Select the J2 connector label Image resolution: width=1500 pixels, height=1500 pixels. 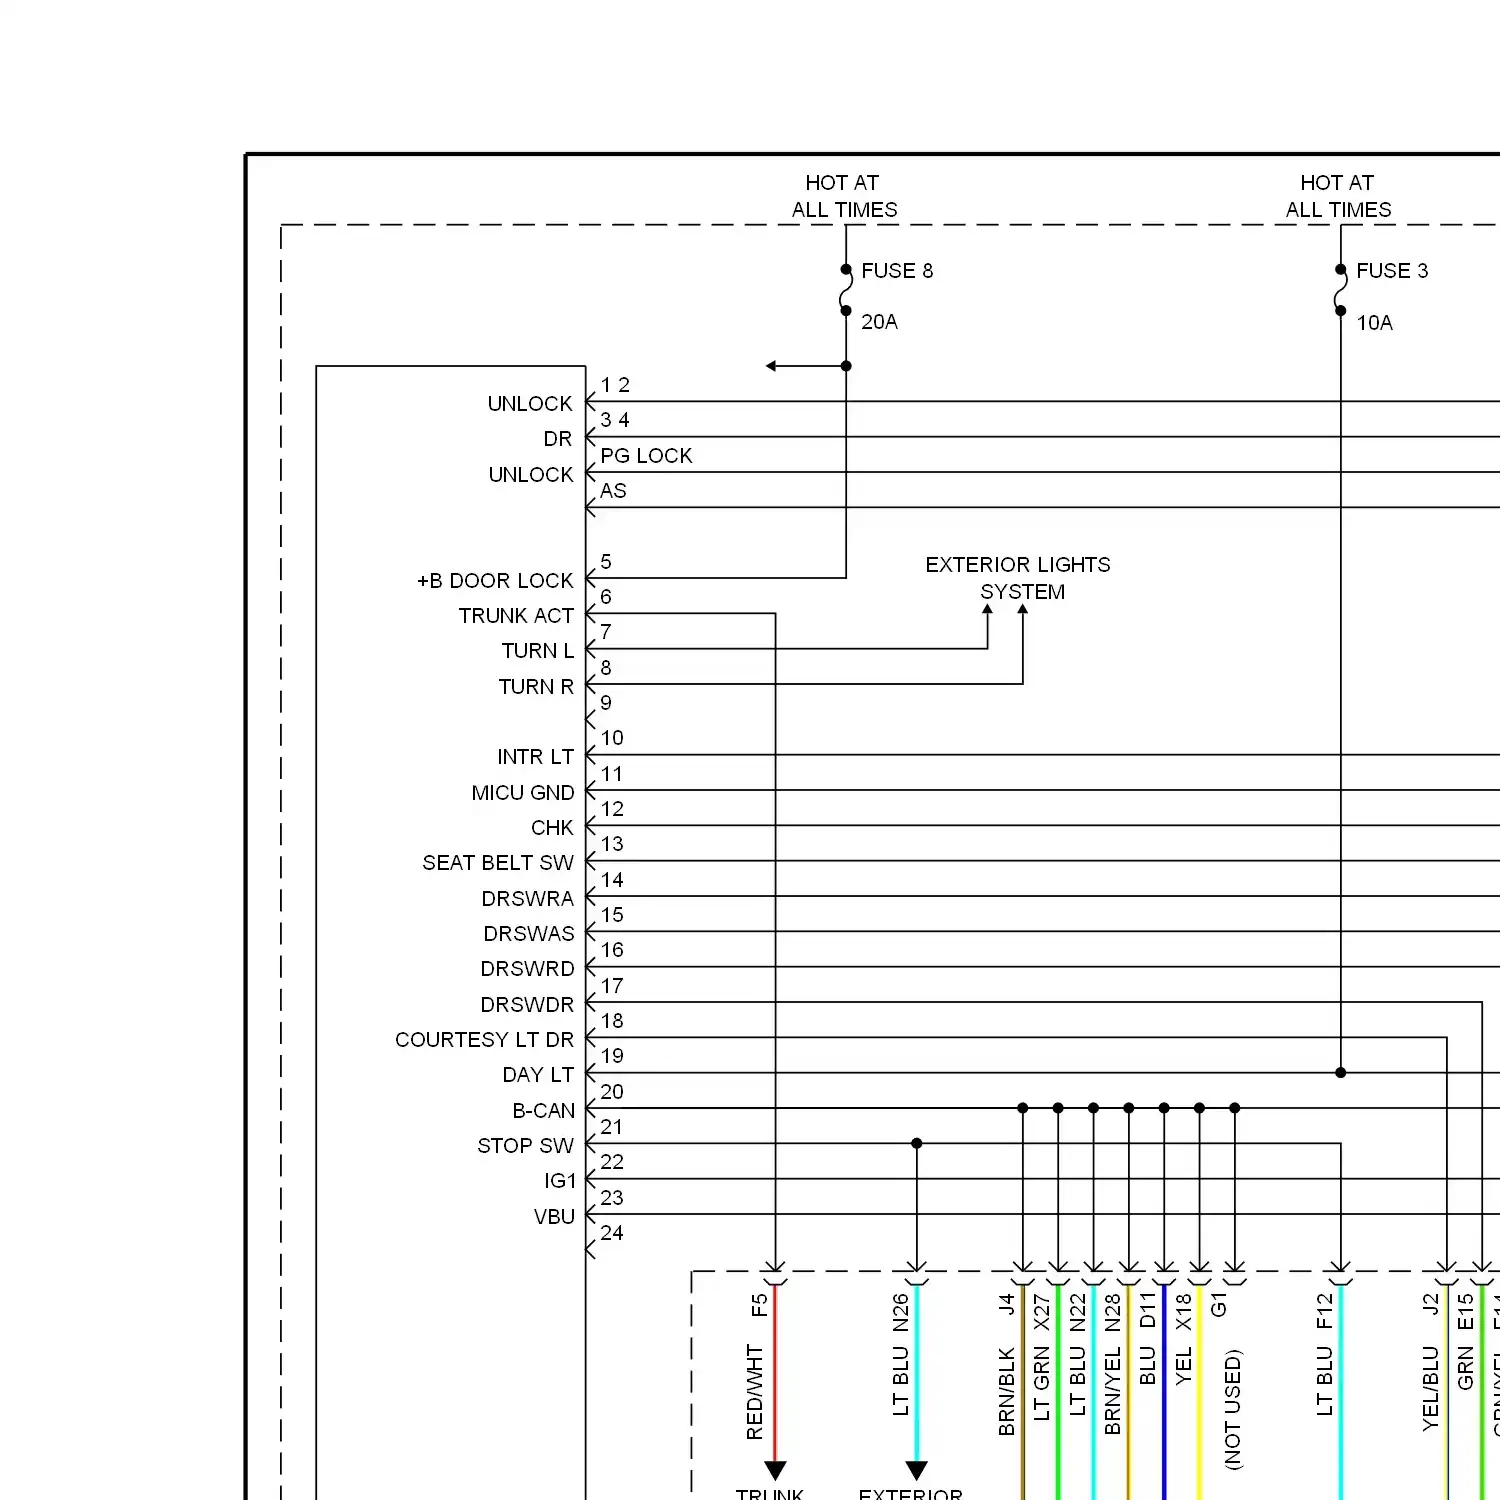(x=1430, y=1304)
